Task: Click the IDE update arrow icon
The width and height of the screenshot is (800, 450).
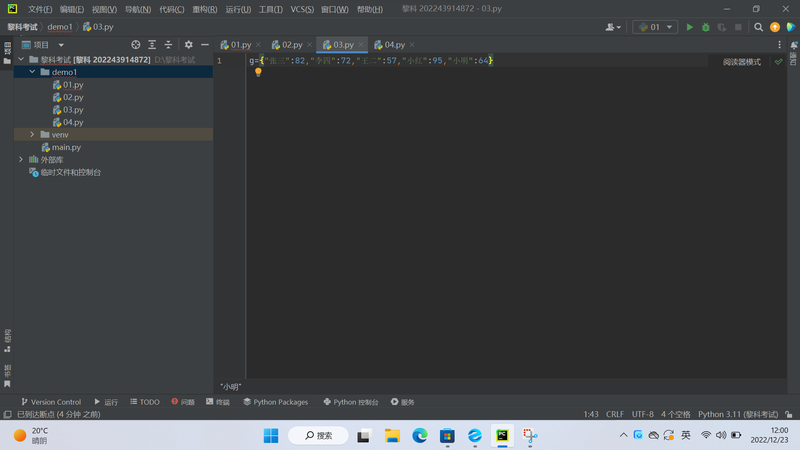Action: 775,27
